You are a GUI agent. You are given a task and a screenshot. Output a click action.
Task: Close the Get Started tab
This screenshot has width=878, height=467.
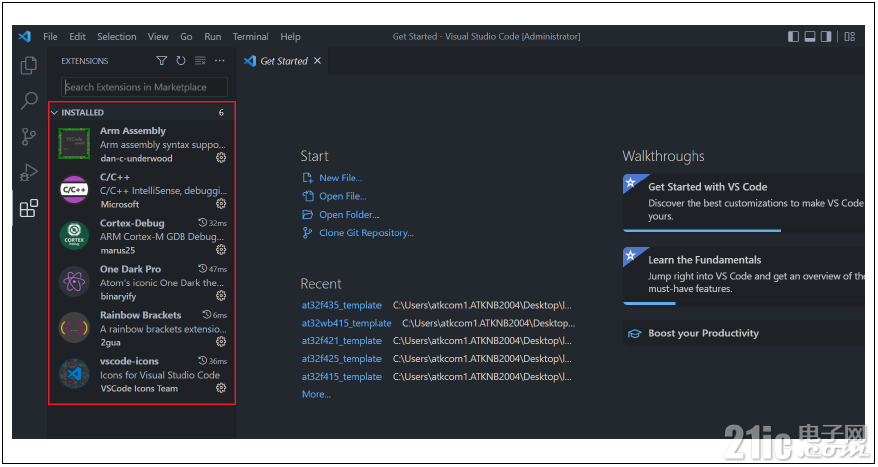tap(317, 60)
